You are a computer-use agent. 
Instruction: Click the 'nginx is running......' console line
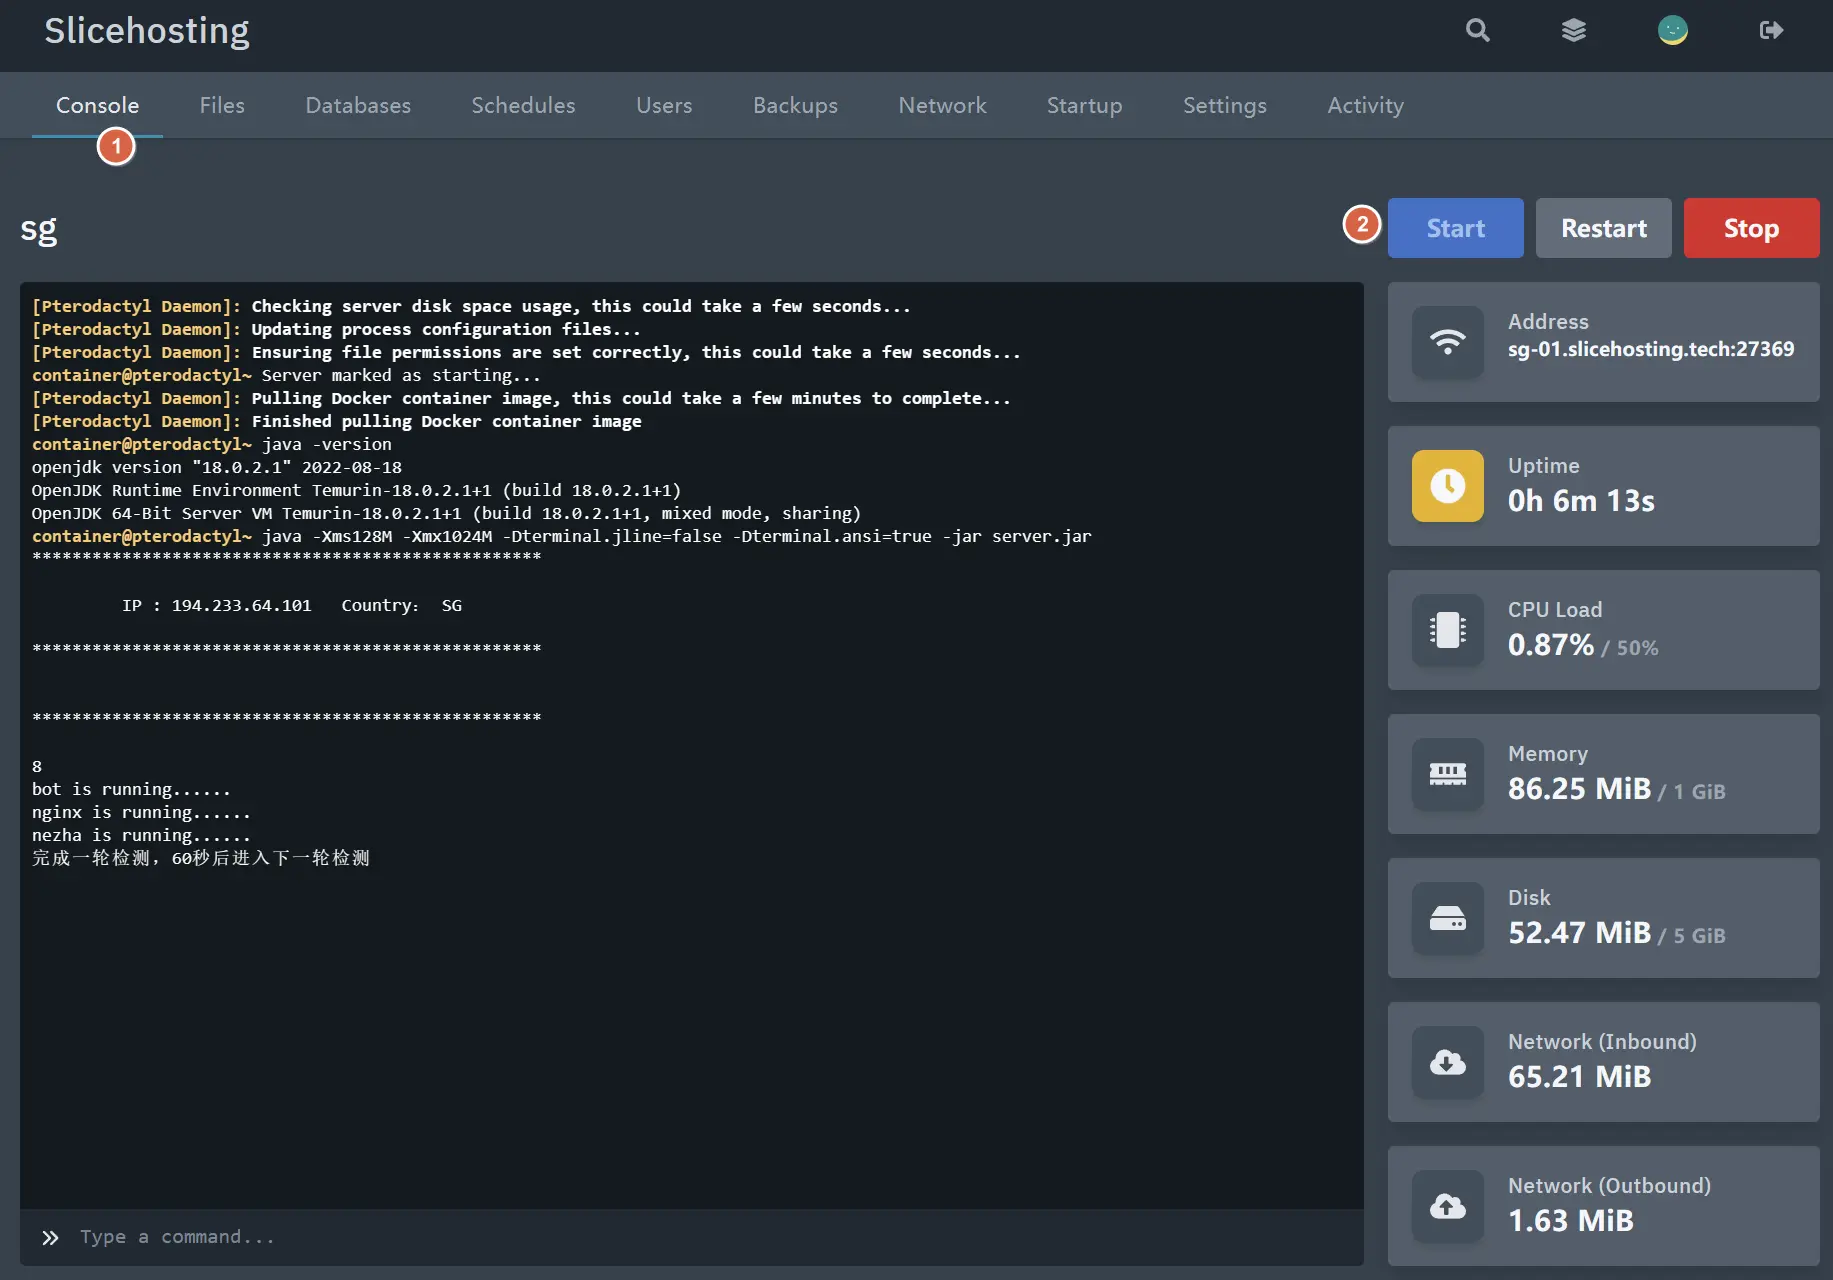pos(141,812)
